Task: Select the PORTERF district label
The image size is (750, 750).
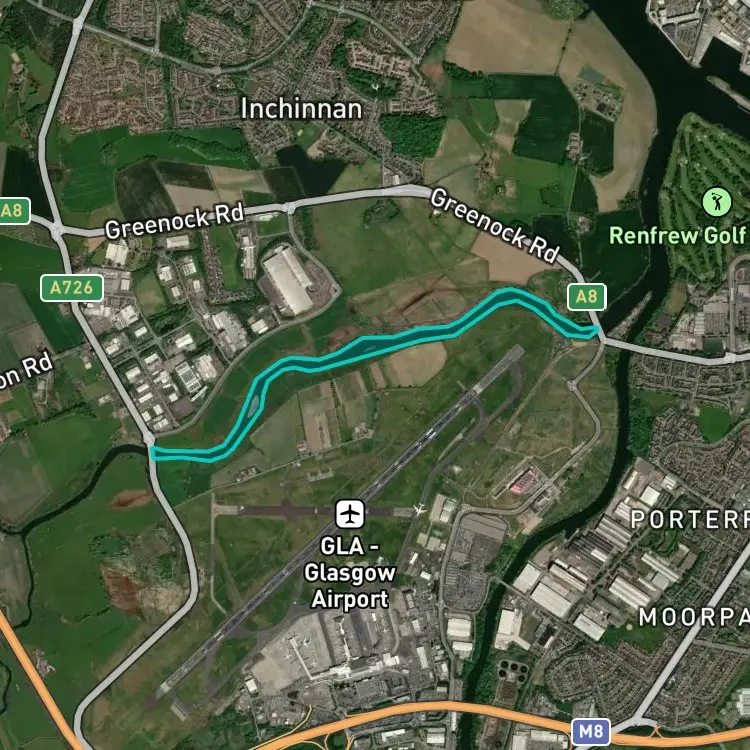Action: (690, 519)
